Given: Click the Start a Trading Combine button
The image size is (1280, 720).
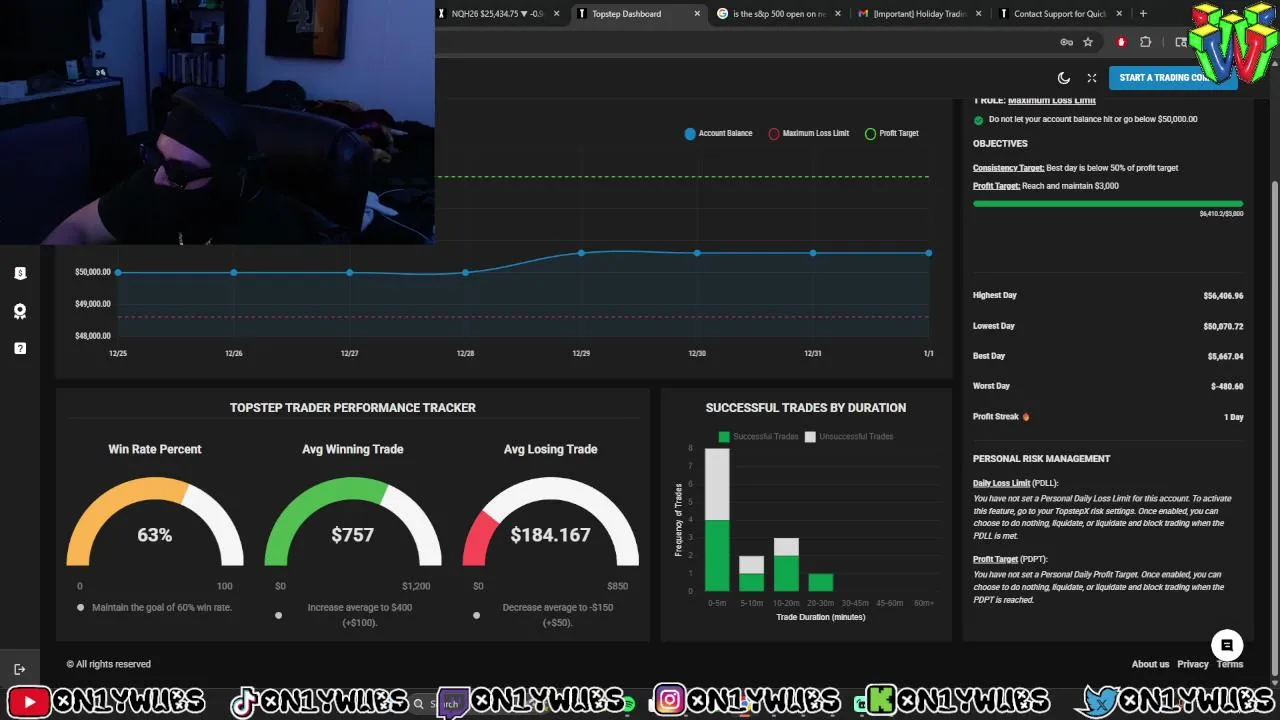Looking at the screenshot, I should (x=1172, y=78).
